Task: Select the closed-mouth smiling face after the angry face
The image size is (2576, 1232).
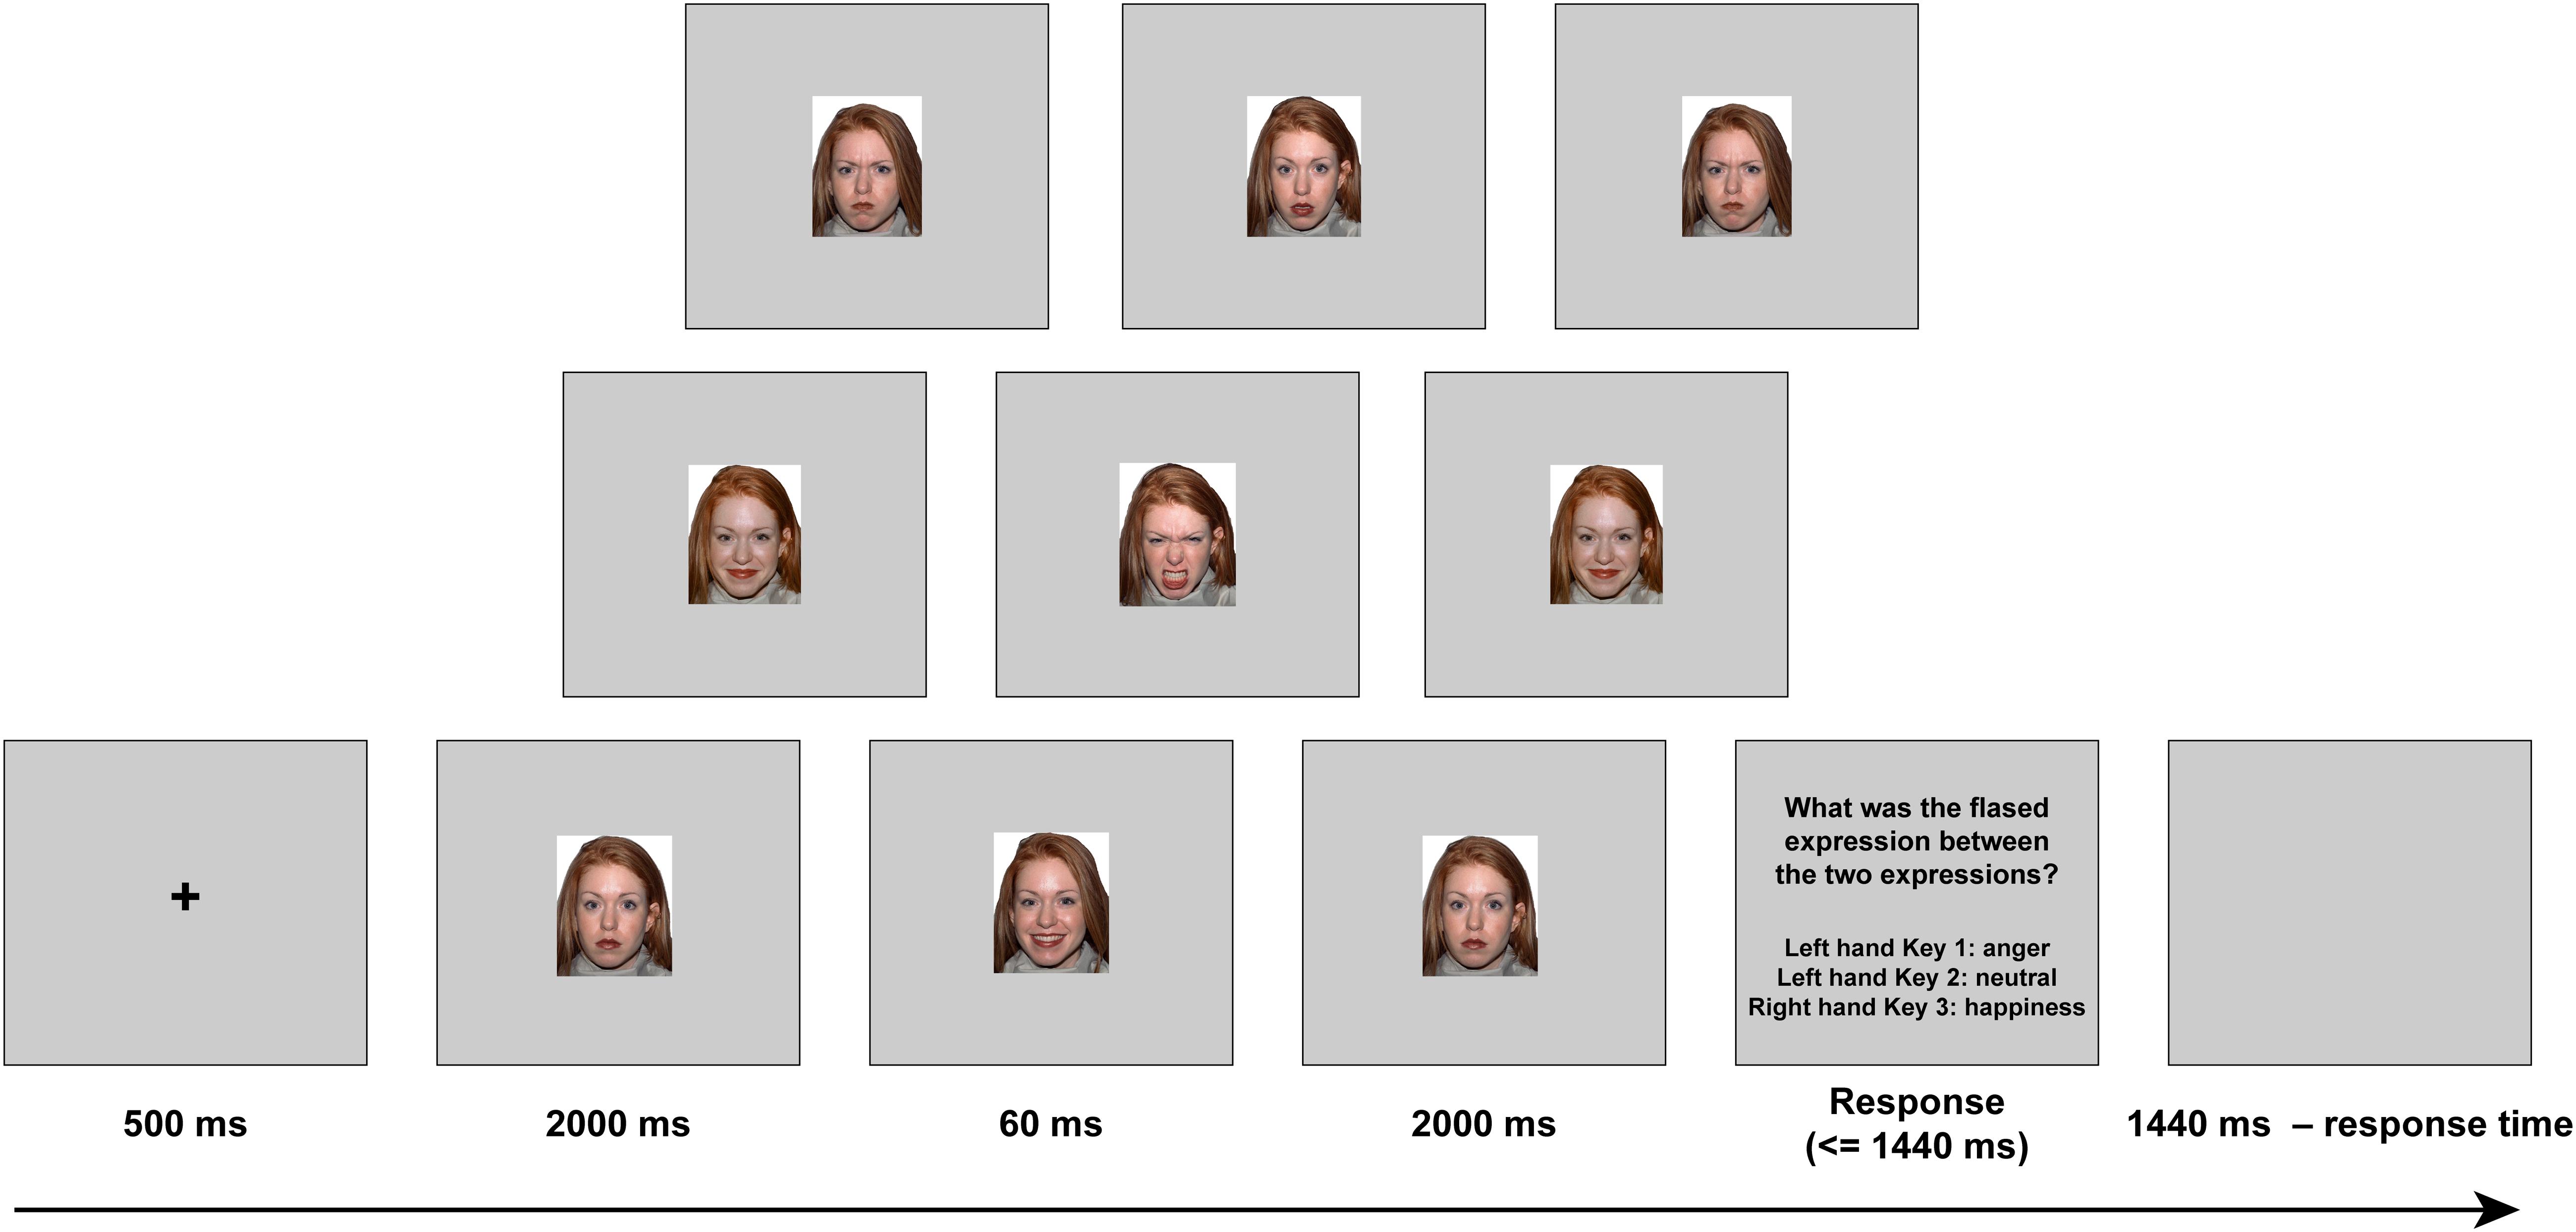Action: click(1606, 534)
